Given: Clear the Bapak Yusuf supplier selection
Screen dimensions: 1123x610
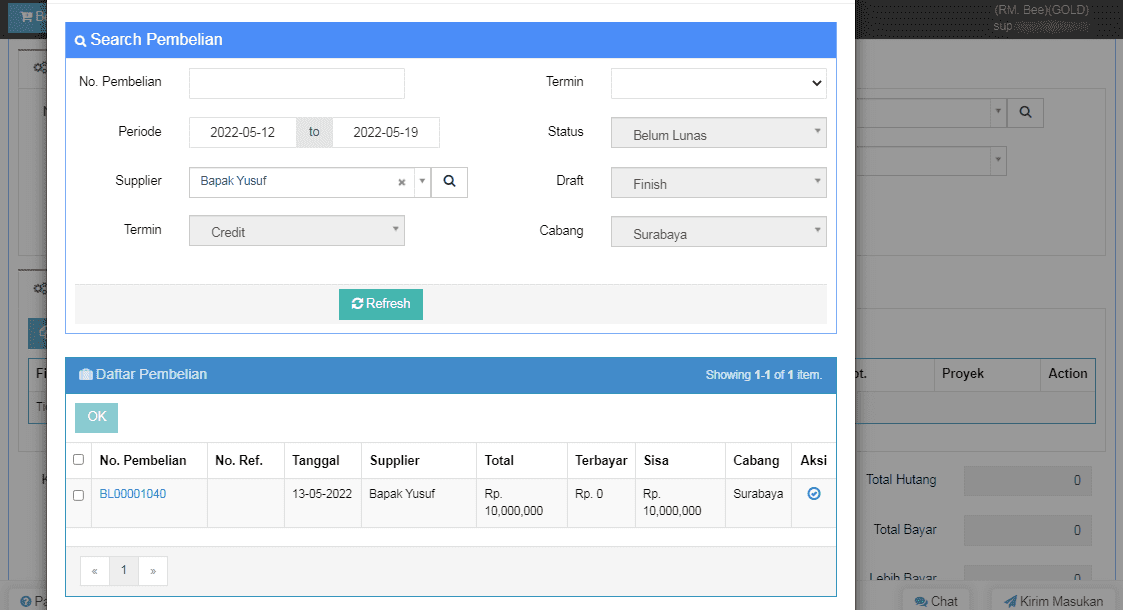Looking at the screenshot, I should (x=402, y=183).
